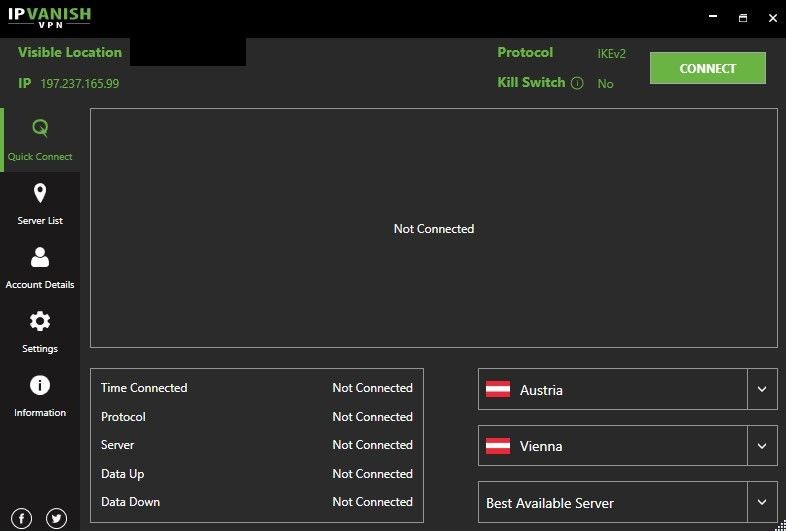
Task: Expand the Austria country dropdown
Action: coord(761,389)
